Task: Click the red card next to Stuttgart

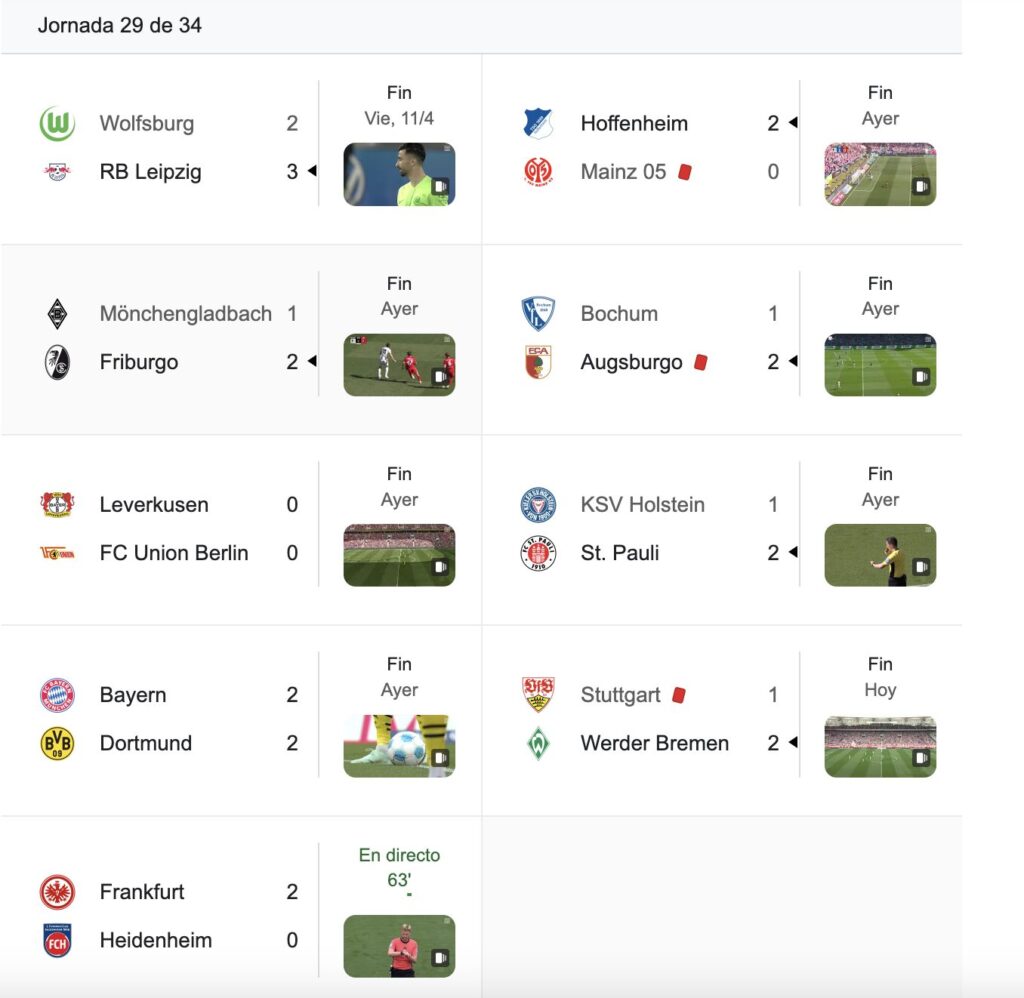Action: point(679,695)
